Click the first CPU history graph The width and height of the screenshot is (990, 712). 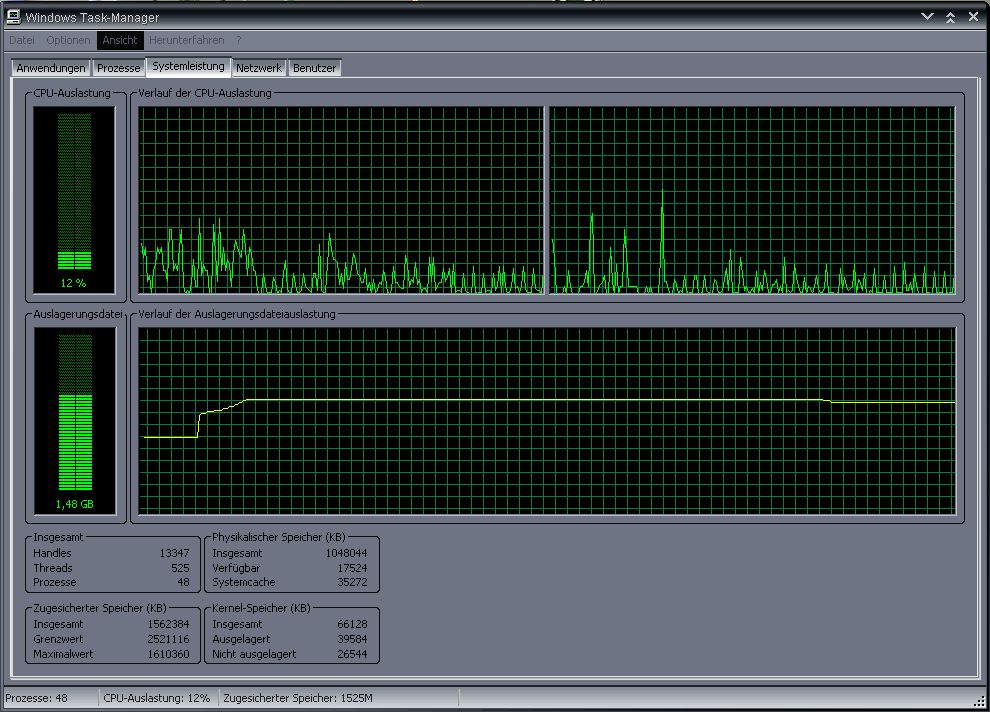pyautogui.click(x=341, y=199)
